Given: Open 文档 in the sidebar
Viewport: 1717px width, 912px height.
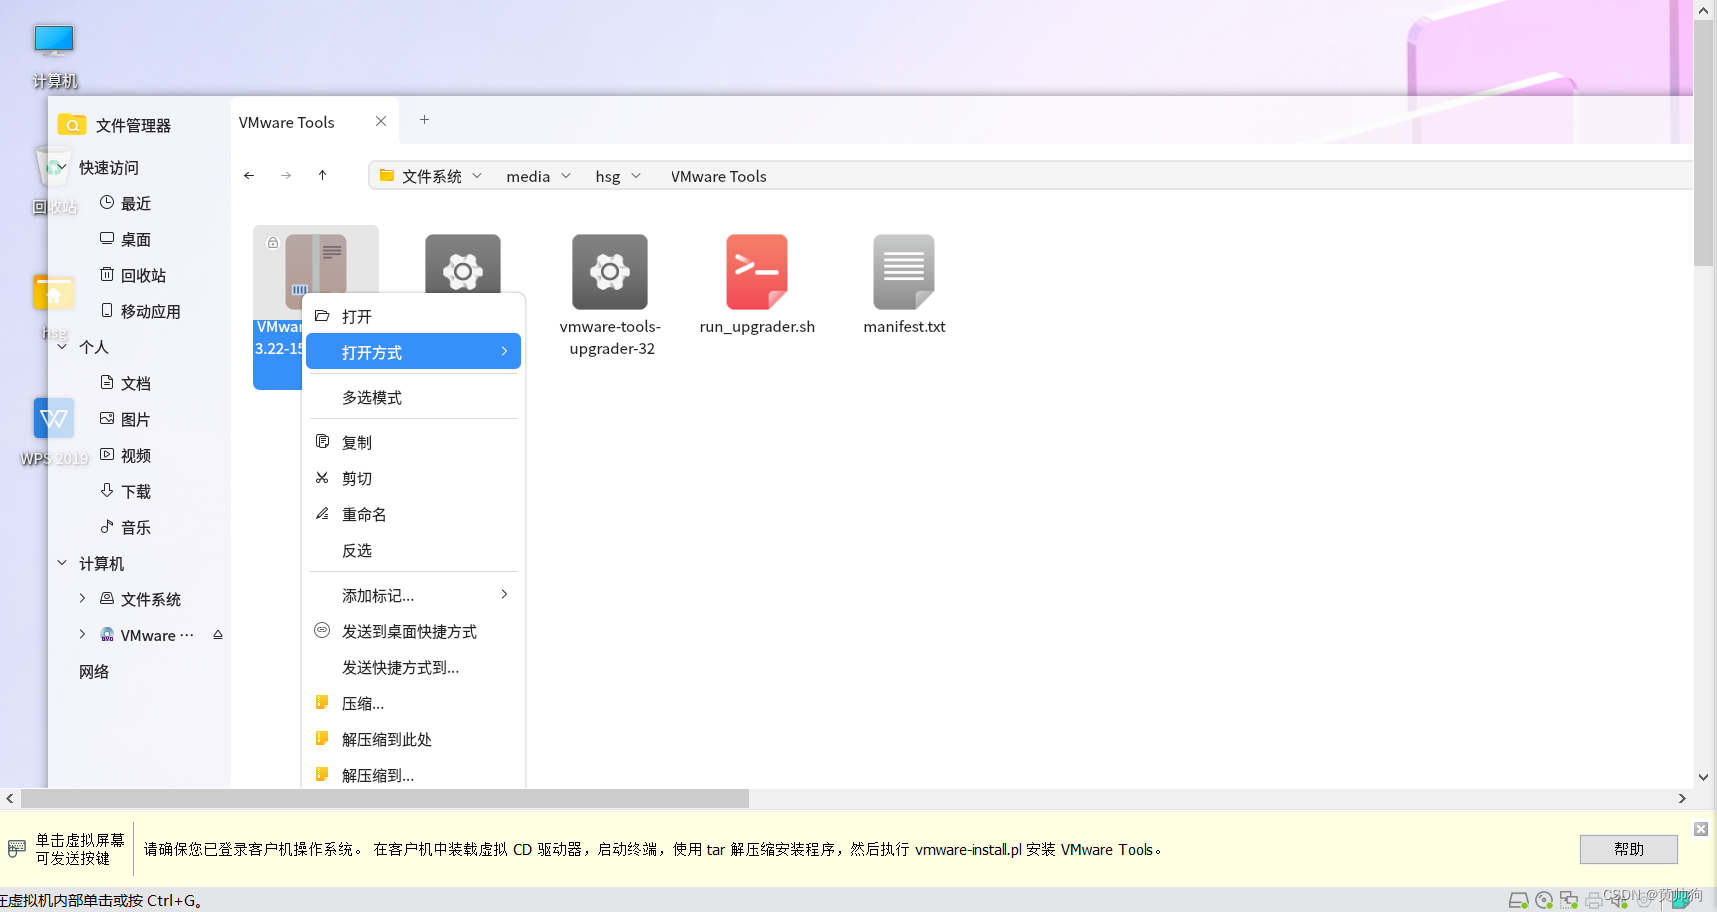Looking at the screenshot, I should coord(126,383).
